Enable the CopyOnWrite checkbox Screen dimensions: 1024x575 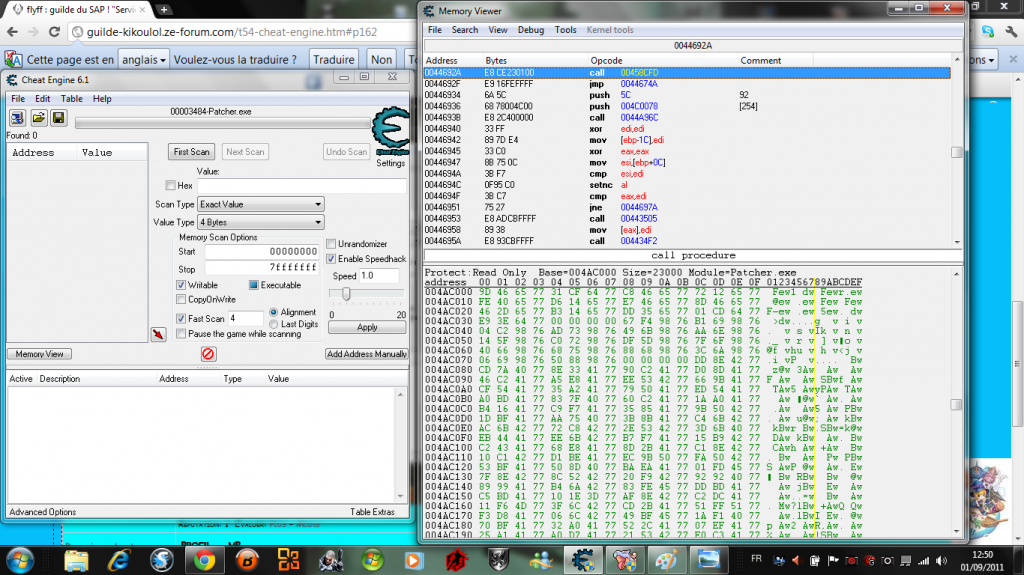pos(181,299)
